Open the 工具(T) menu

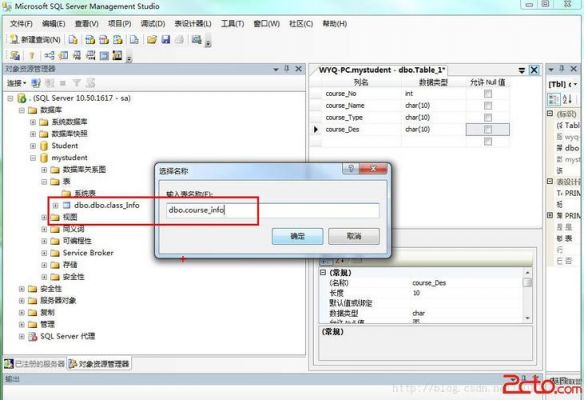coord(232,23)
